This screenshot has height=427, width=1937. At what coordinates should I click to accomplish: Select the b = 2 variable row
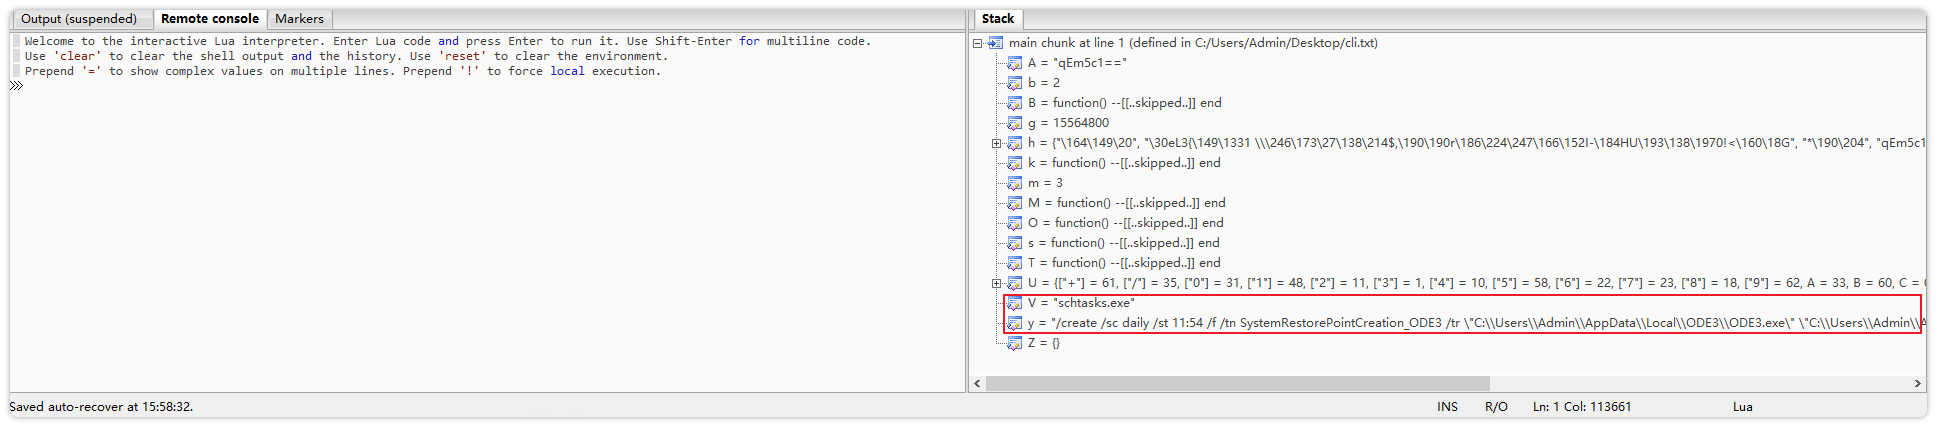point(1043,83)
